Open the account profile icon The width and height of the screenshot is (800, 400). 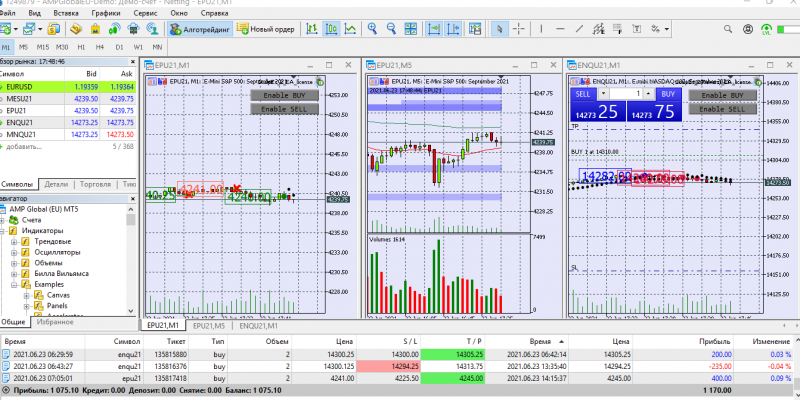(x=748, y=29)
